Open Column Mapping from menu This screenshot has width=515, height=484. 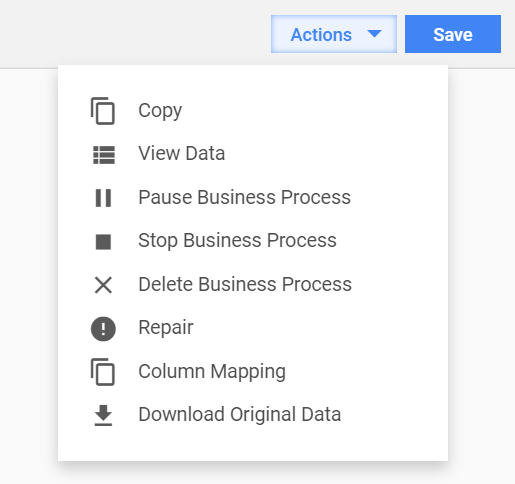point(253,371)
